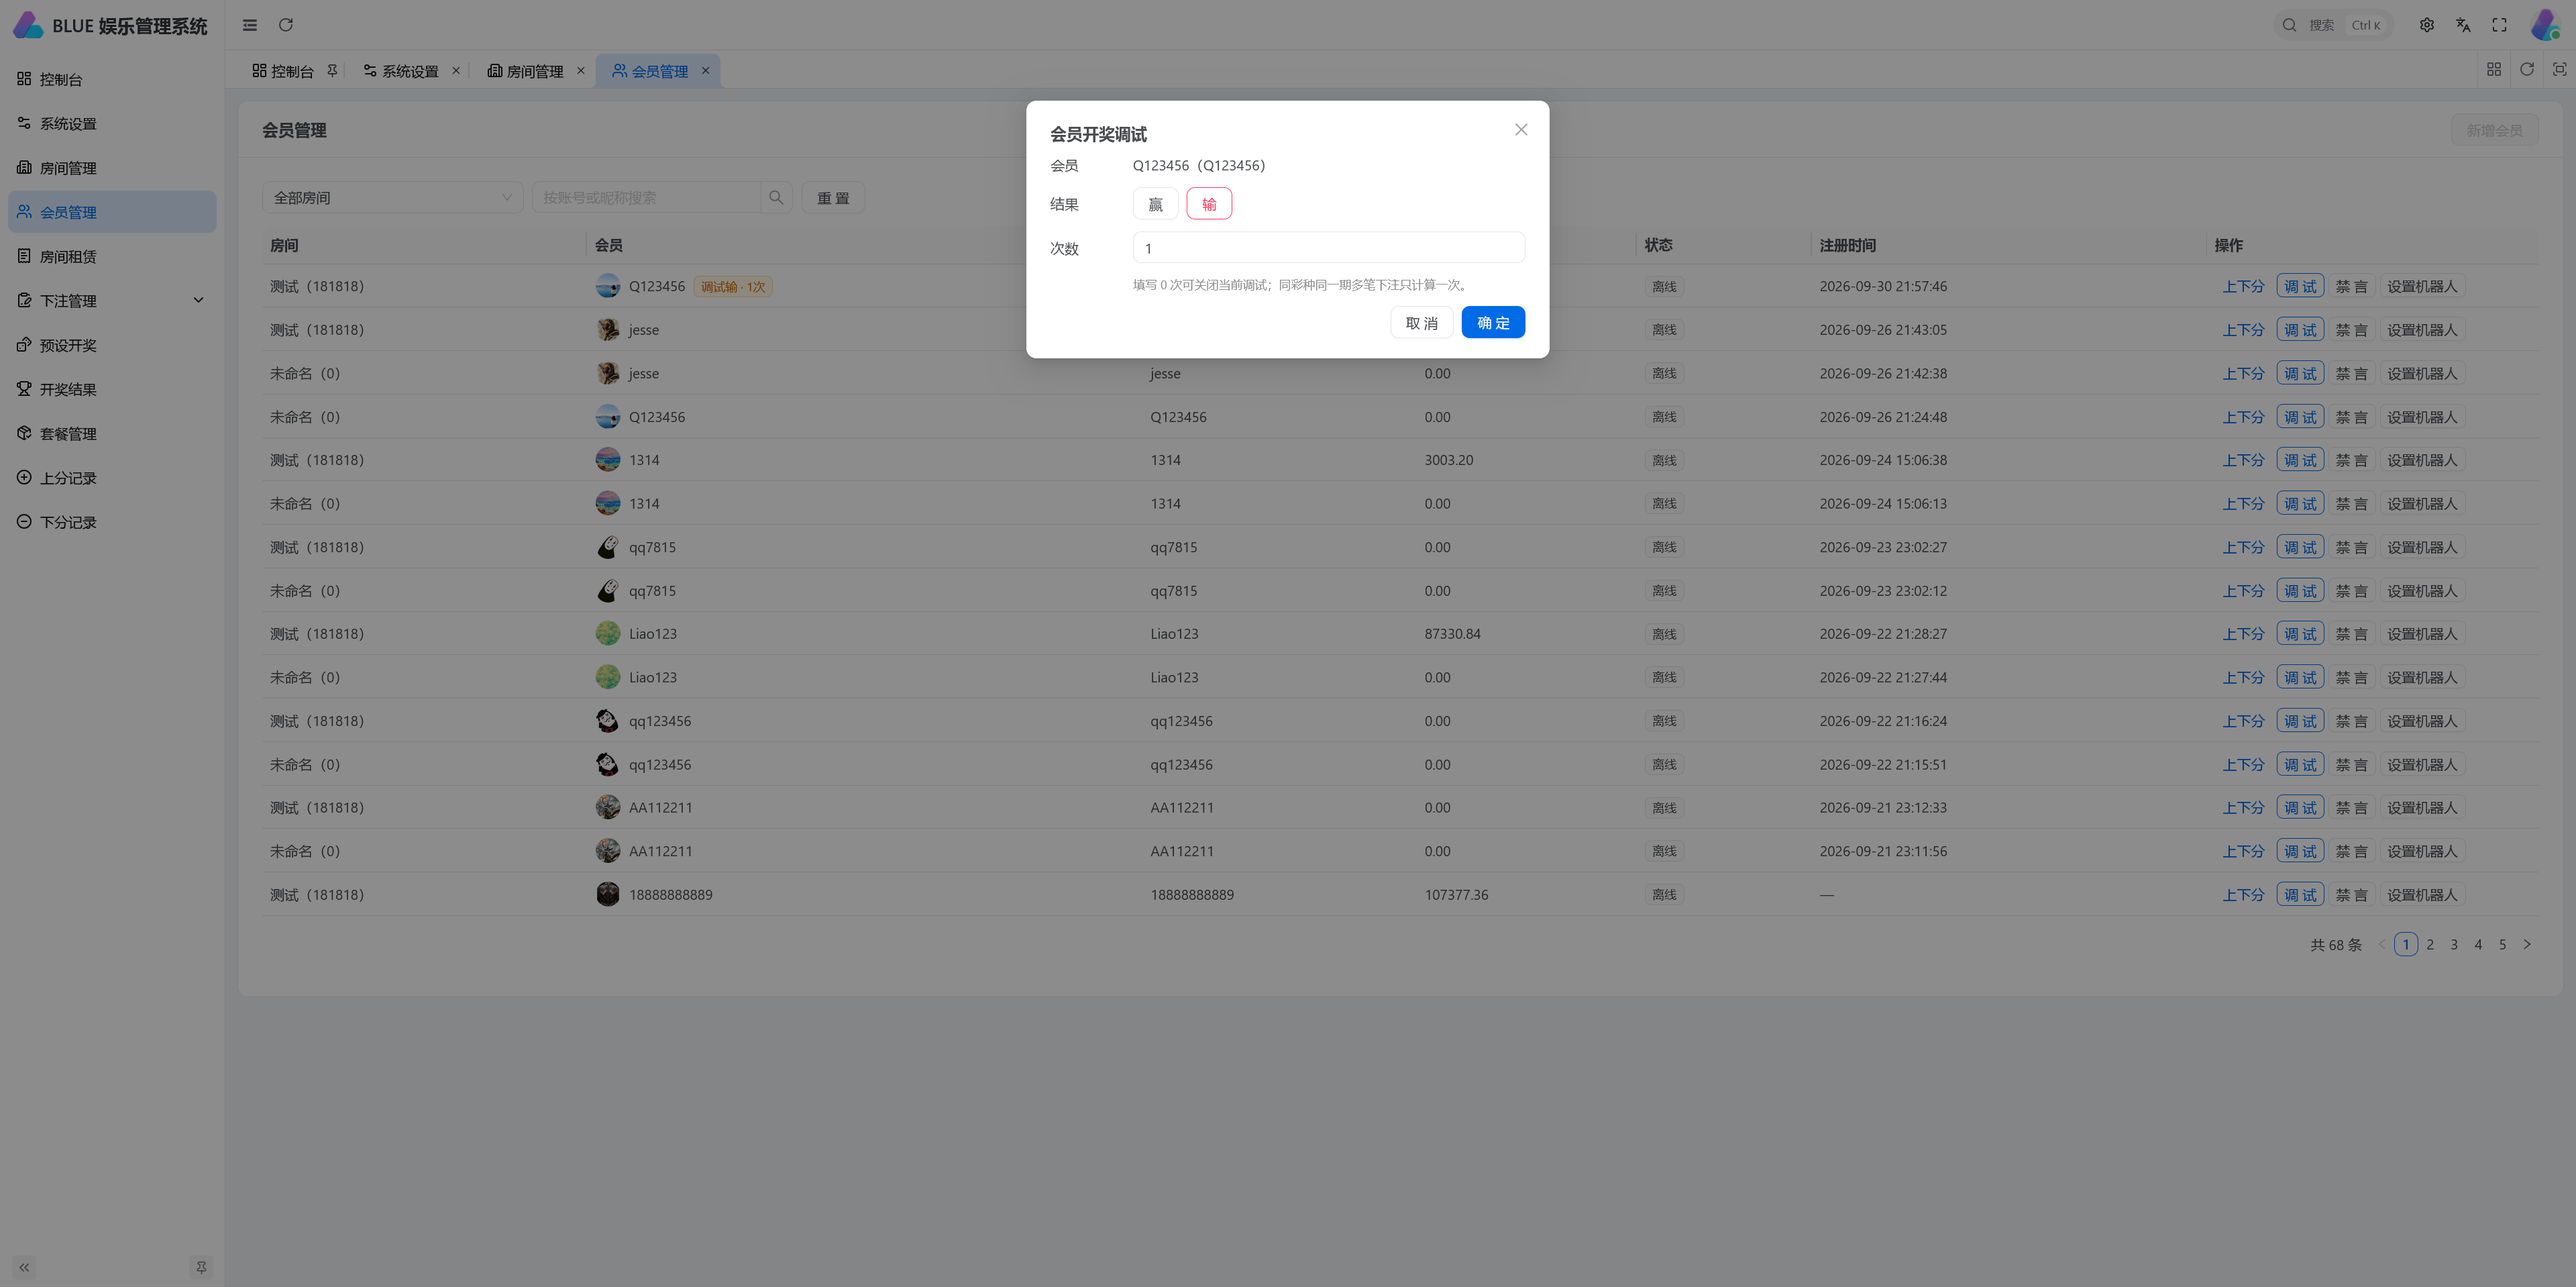This screenshot has width=2576, height=1287.
Task: Click 上下分 for the 18888888889 row
Action: click(2243, 895)
